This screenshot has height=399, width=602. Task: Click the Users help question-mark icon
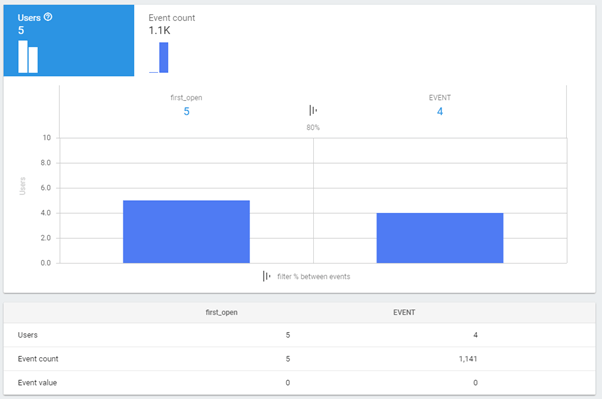point(48,17)
